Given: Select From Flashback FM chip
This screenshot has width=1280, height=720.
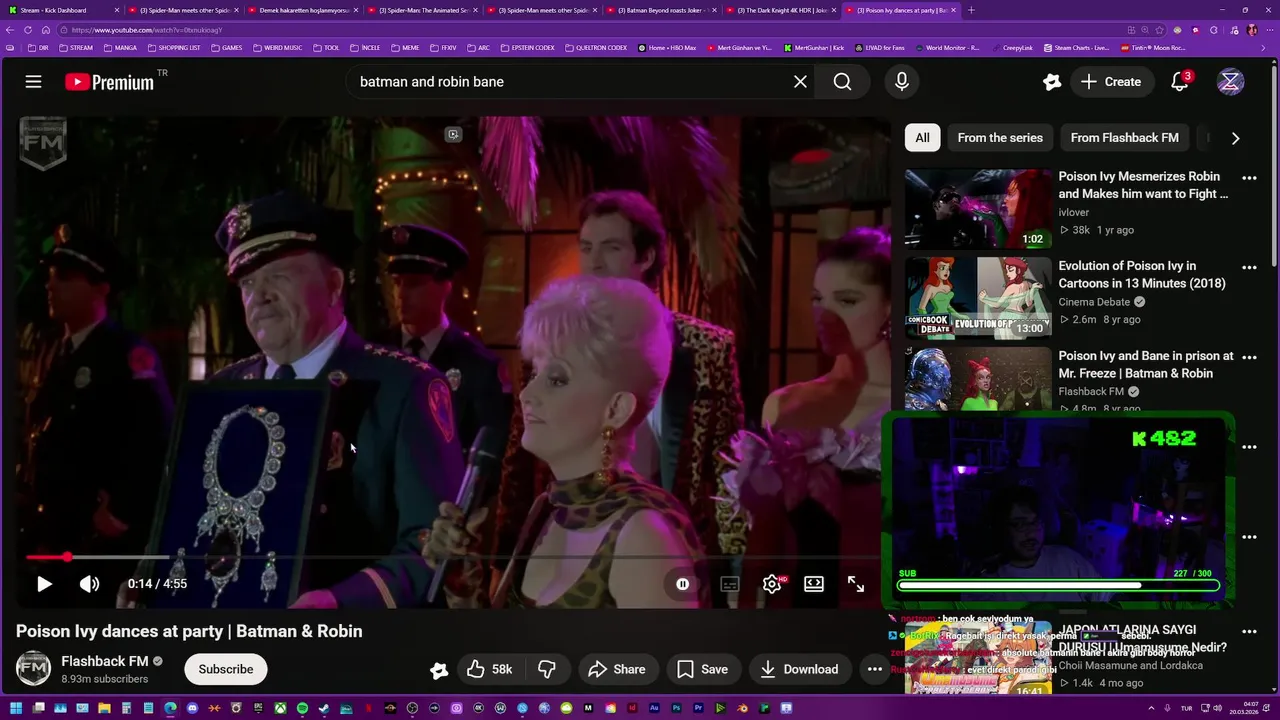Looking at the screenshot, I should (1124, 138).
